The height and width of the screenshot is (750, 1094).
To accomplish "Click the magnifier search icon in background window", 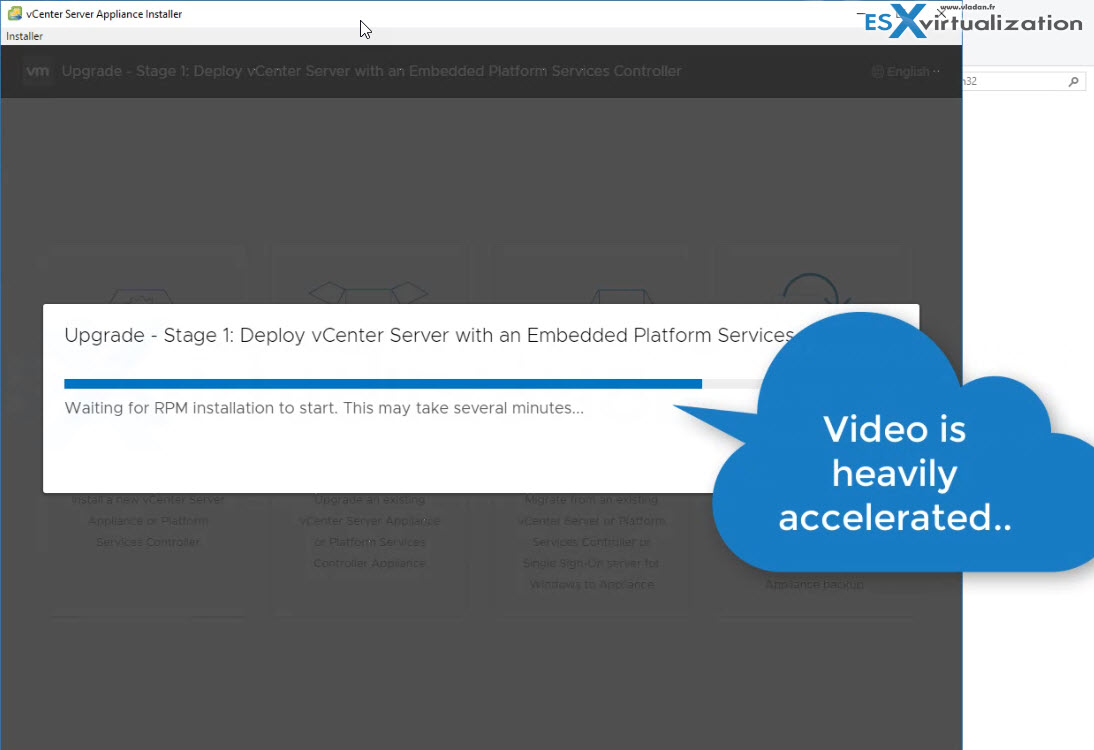I will point(1074,82).
